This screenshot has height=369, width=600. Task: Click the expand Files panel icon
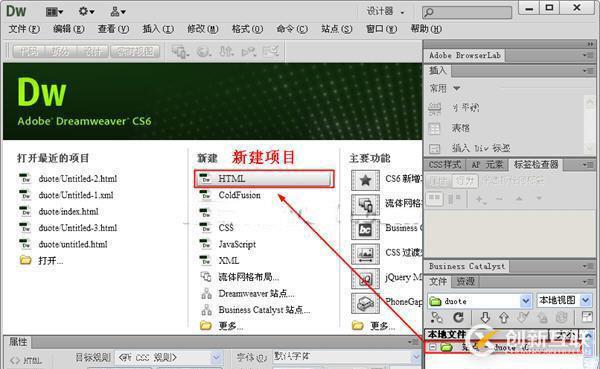pyautogui.click(x=586, y=317)
